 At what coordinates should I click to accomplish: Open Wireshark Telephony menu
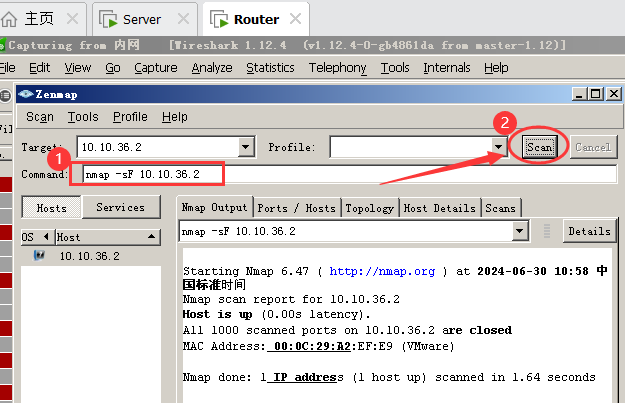(x=338, y=68)
